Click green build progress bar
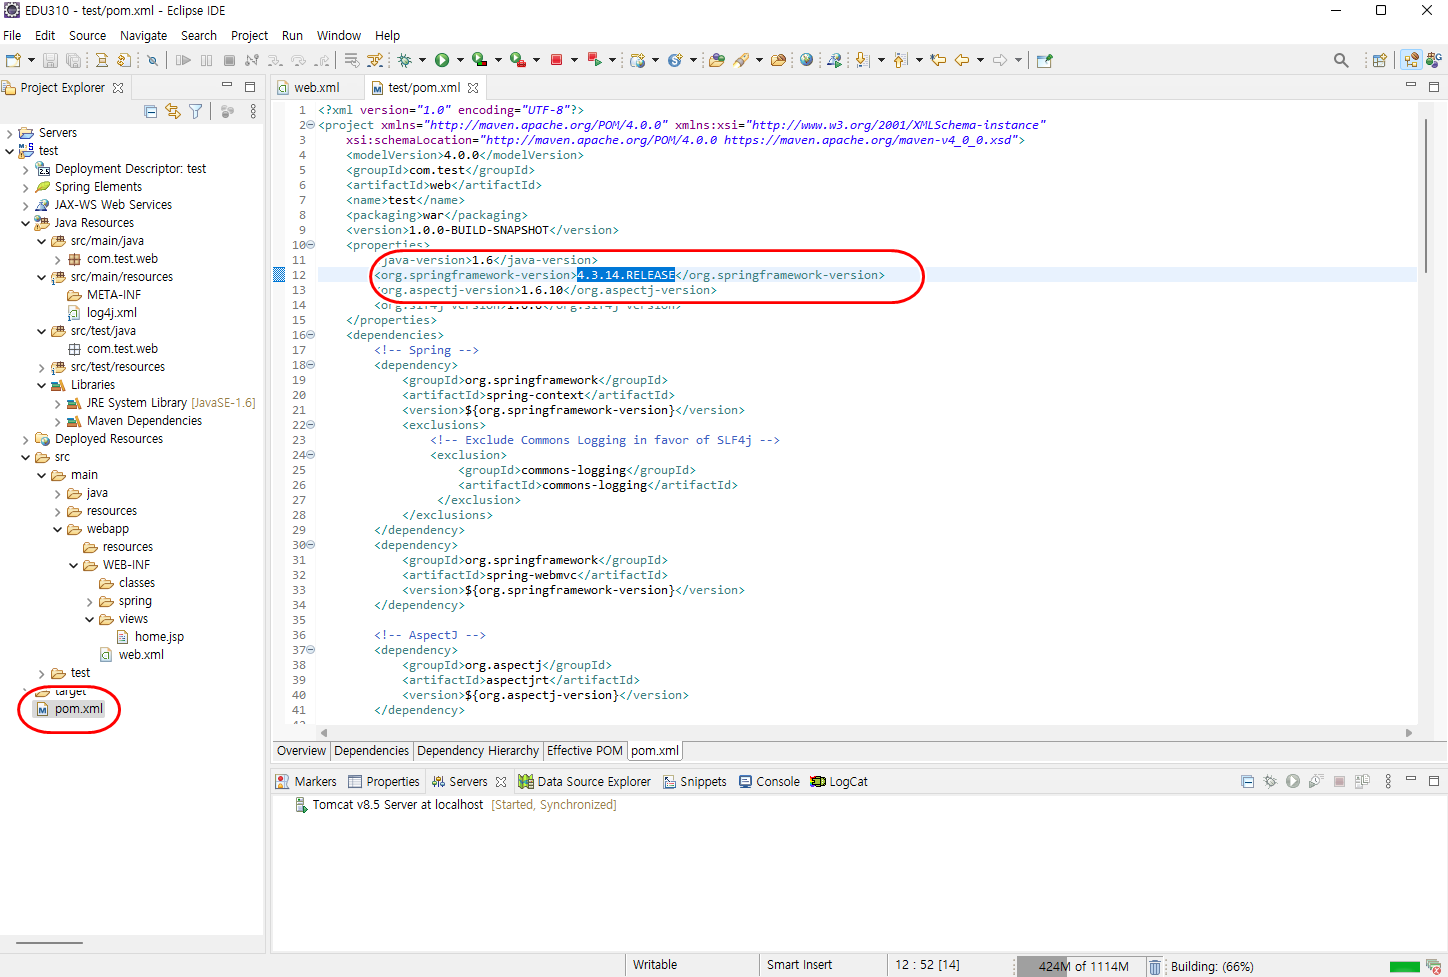The height and width of the screenshot is (977, 1448). (1405, 966)
